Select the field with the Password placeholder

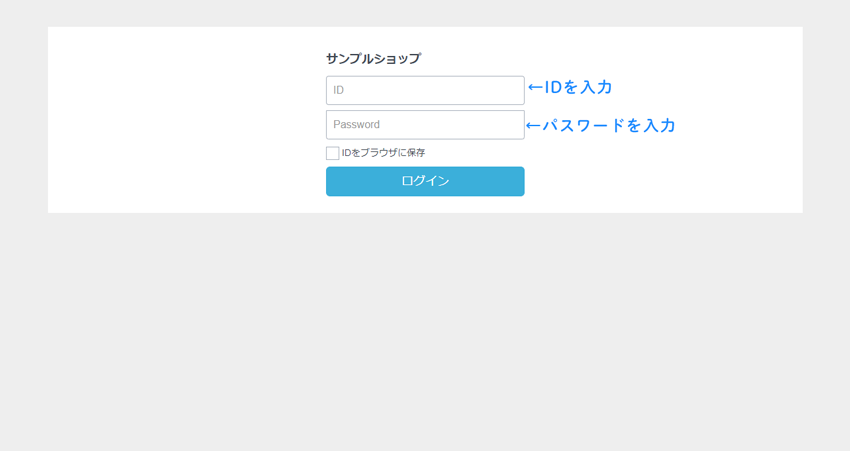424,125
